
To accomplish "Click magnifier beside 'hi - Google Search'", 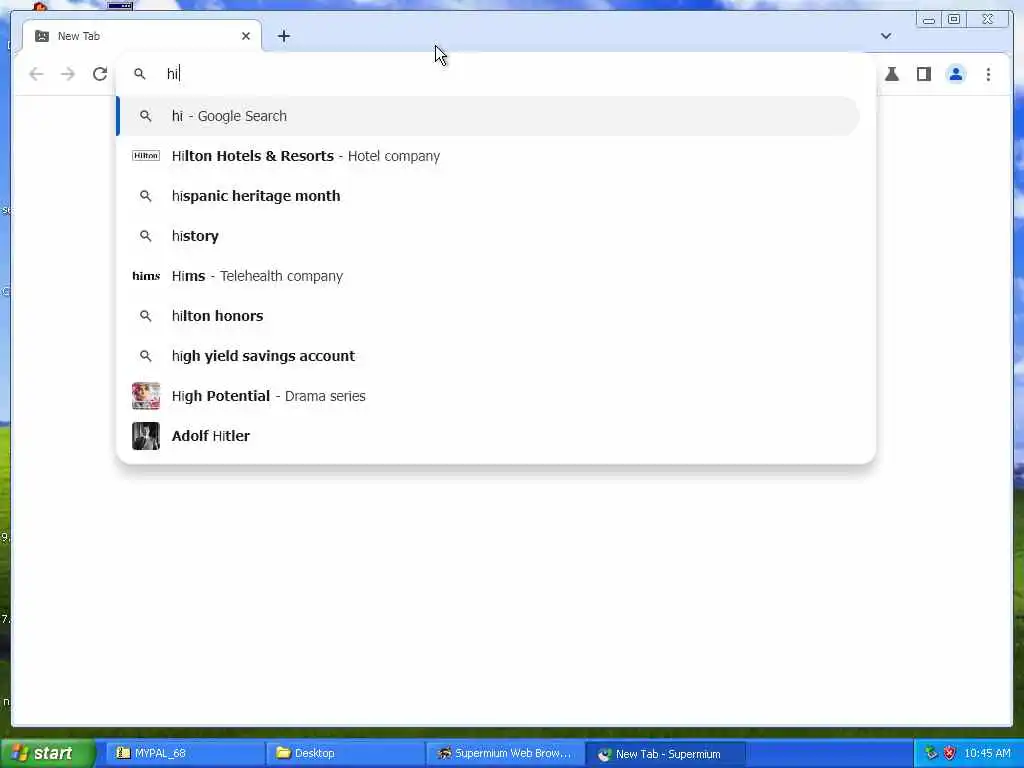I will tap(146, 116).
